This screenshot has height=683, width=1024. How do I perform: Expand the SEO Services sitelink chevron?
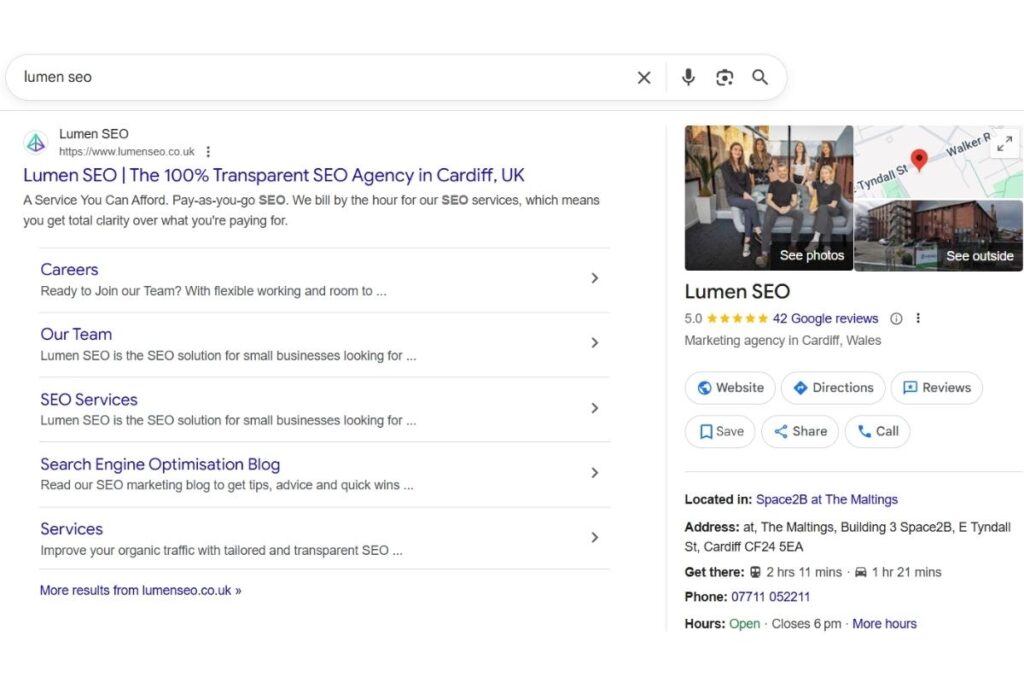pos(594,408)
